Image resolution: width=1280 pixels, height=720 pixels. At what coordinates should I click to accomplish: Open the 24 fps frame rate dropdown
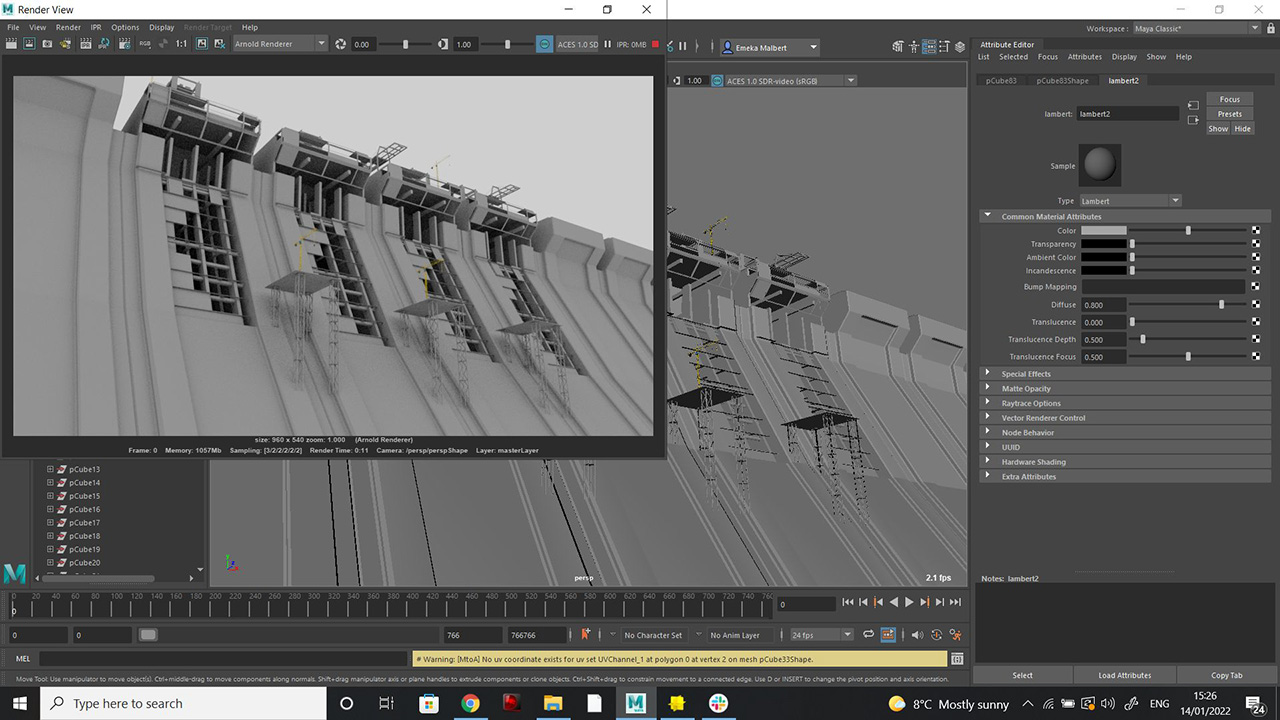(x=821, y=635)
